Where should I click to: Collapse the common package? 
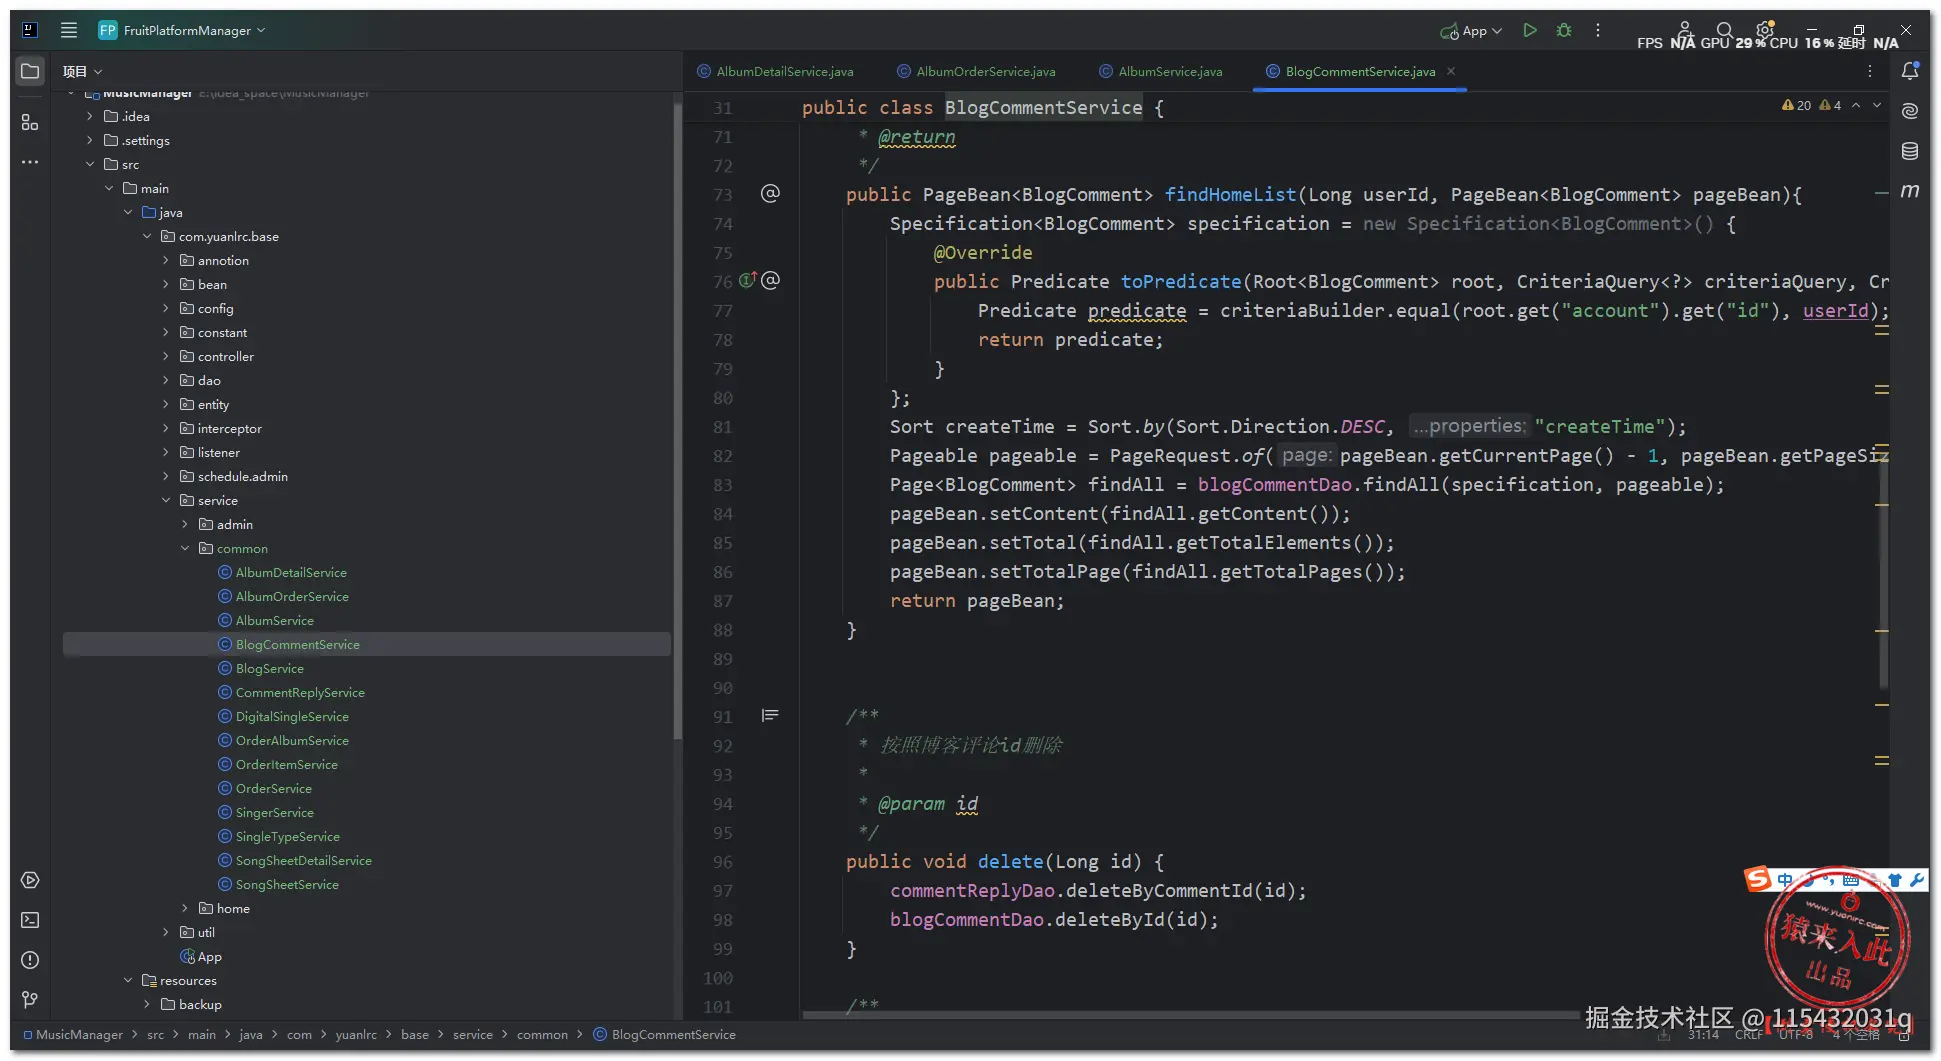(185, 548)
